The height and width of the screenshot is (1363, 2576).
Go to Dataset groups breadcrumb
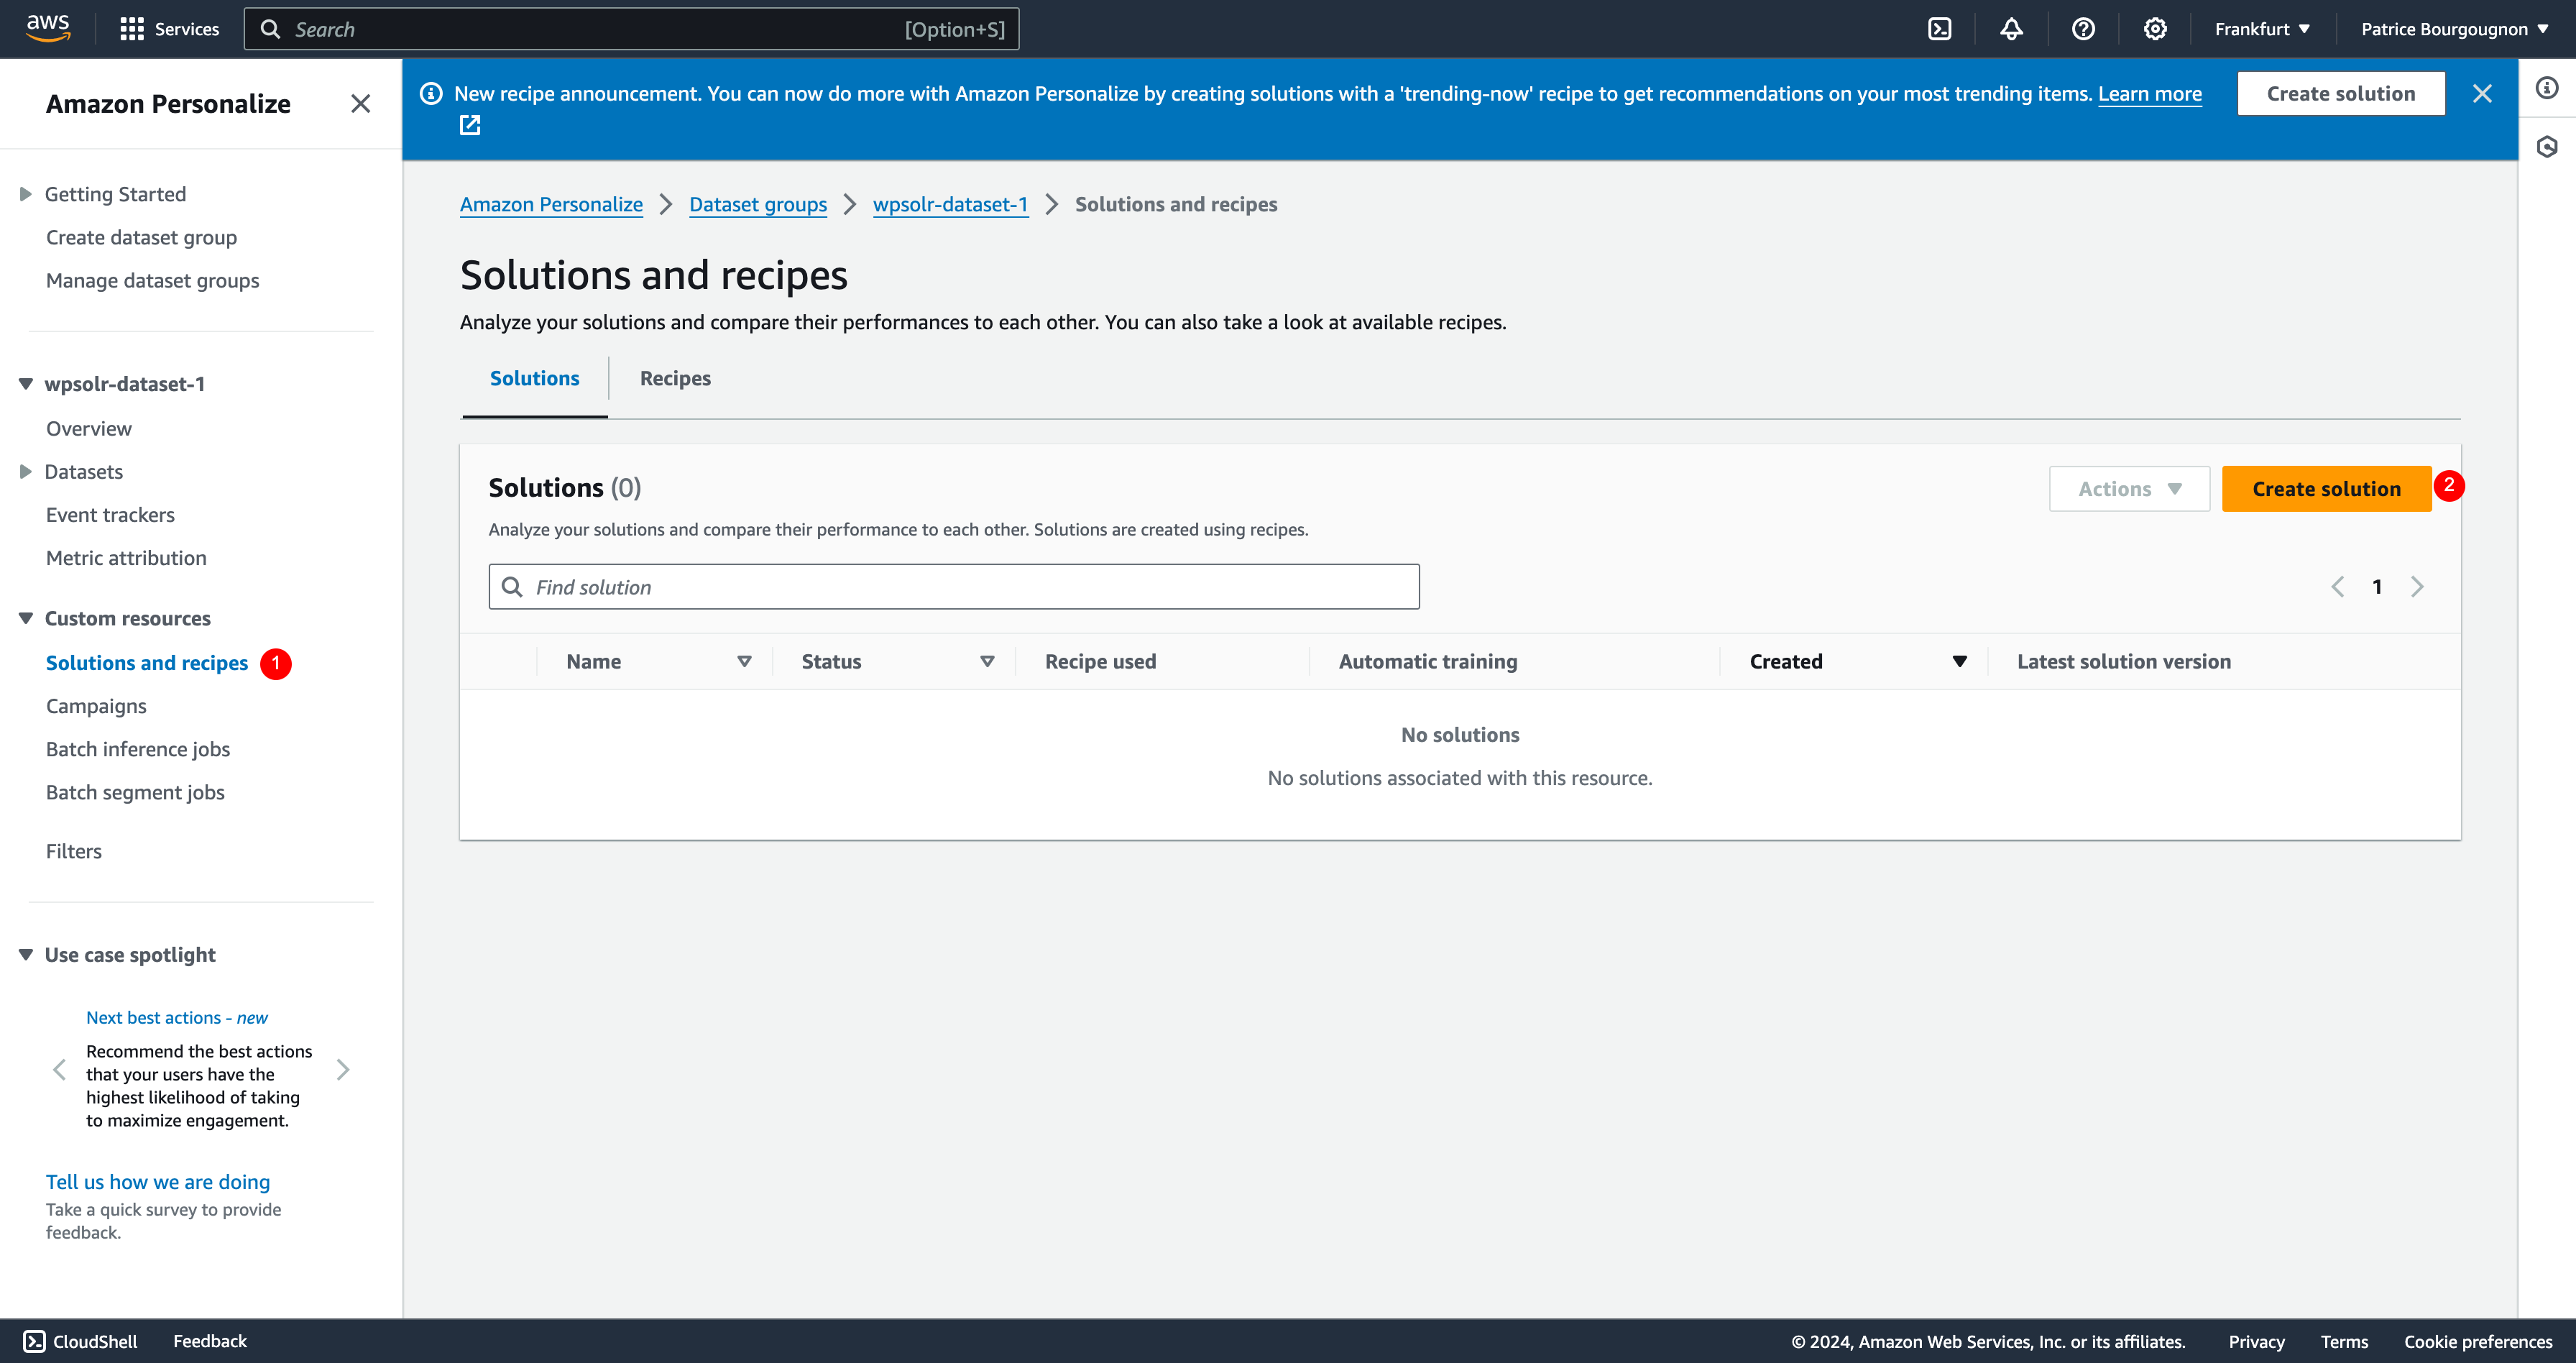(758, 204)
